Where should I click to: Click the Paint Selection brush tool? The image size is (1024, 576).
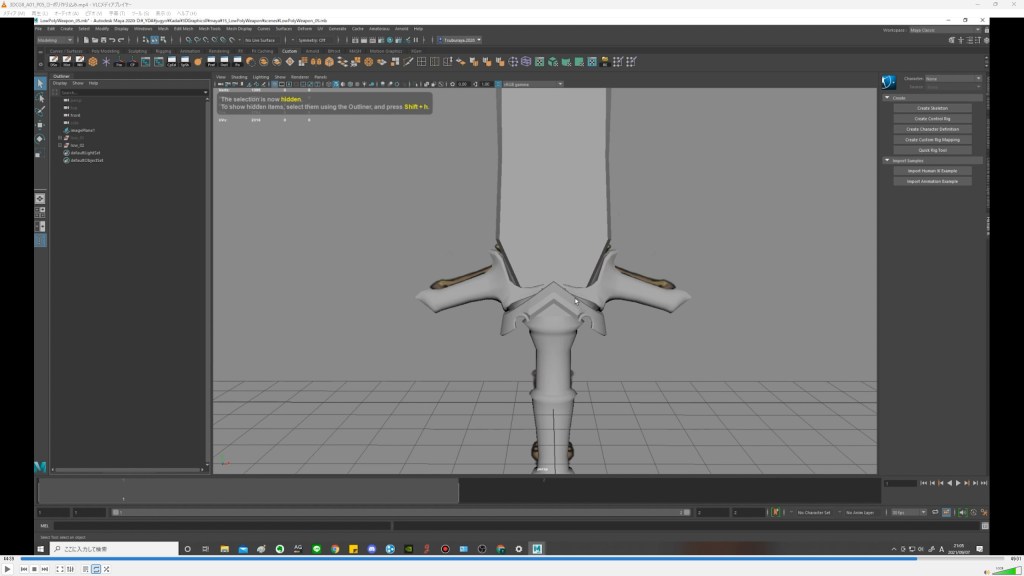tap(40, 112)
